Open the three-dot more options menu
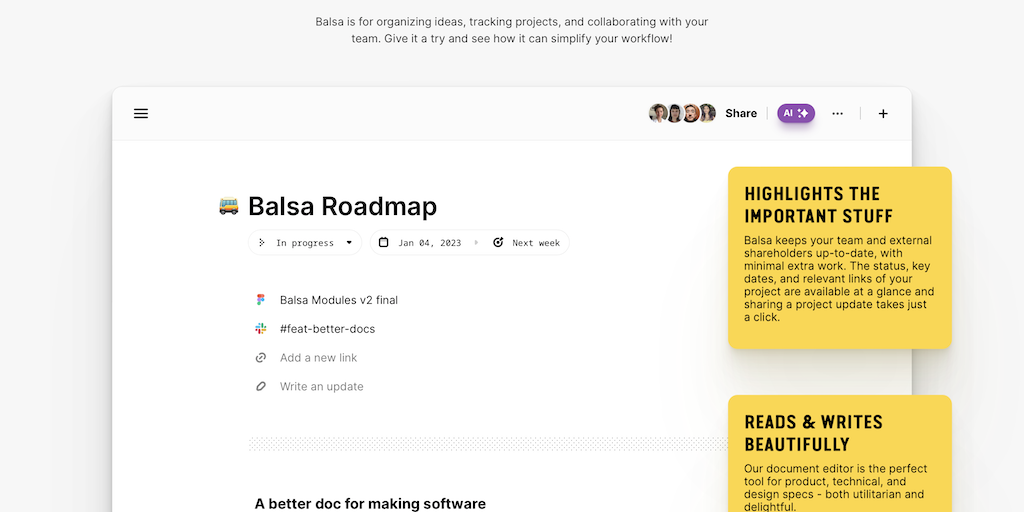 click(x=837, y=114)
